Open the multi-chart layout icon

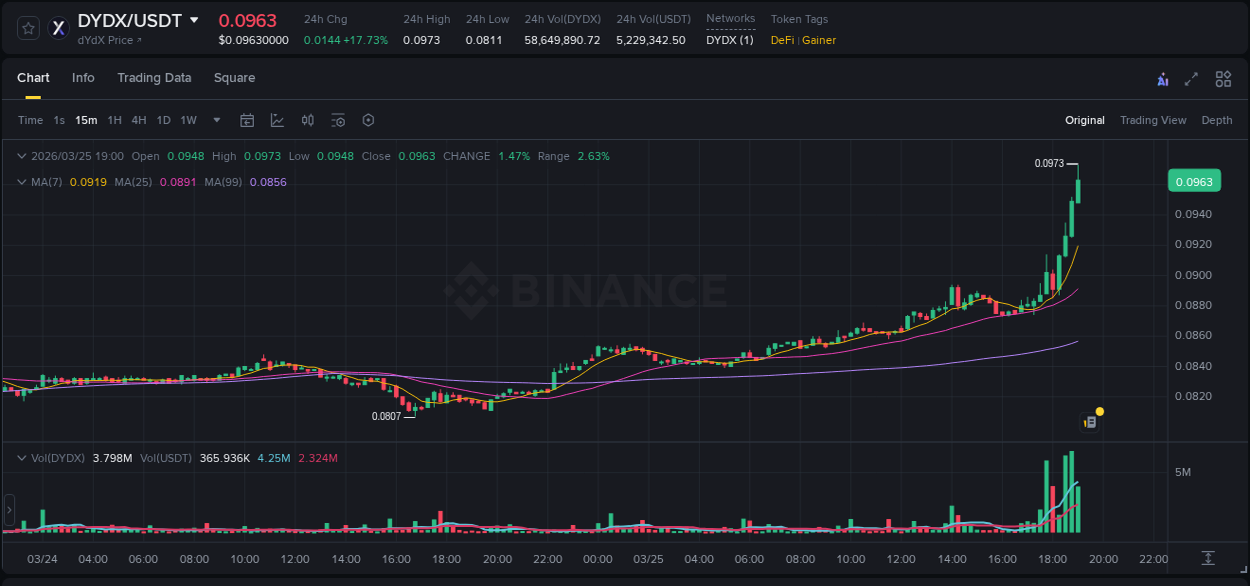[1223, 78]
